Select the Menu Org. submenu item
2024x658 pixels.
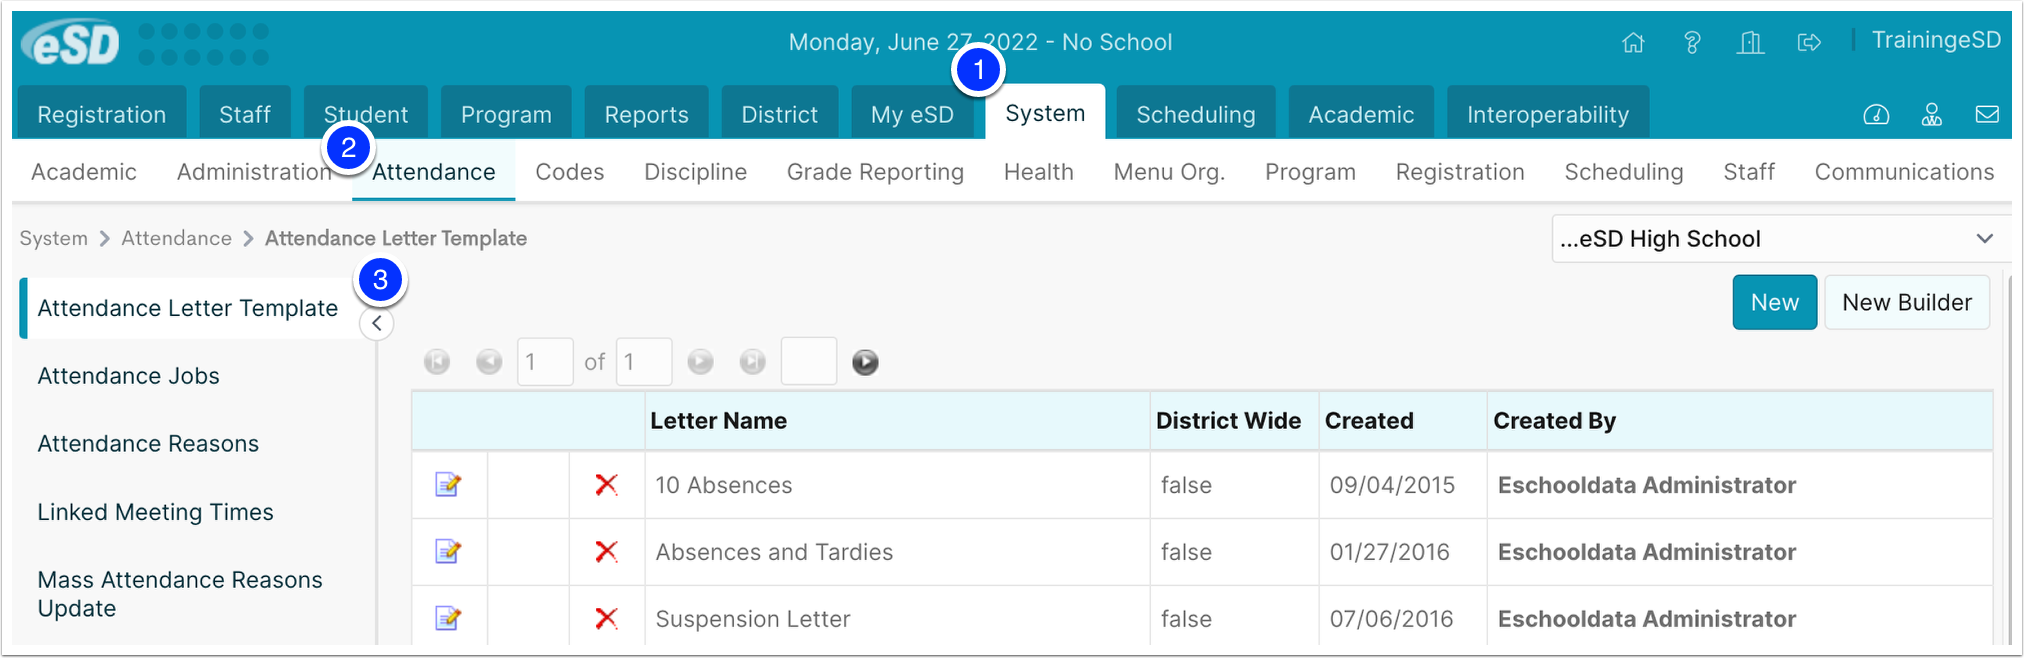(x=1169, y=172)
